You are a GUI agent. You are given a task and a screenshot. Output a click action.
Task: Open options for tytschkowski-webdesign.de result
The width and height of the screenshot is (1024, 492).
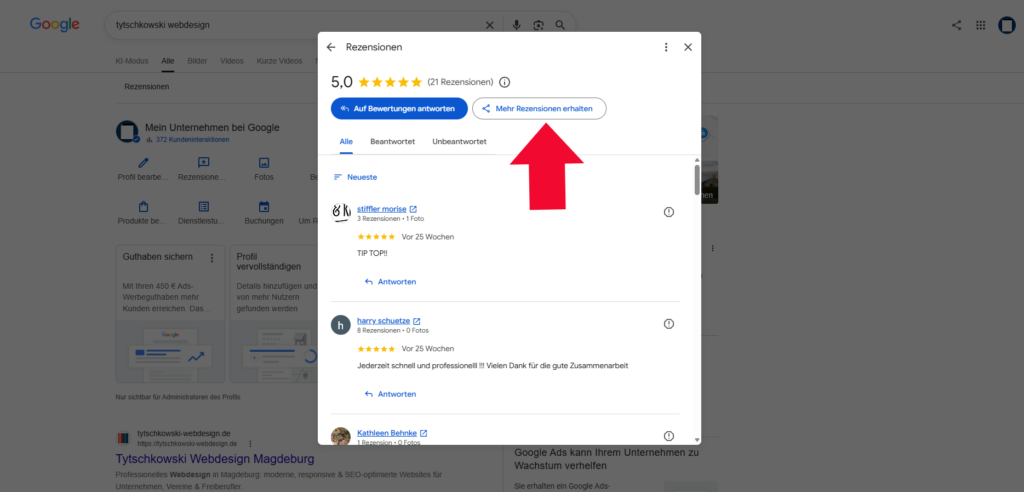[x=249, y=444]
